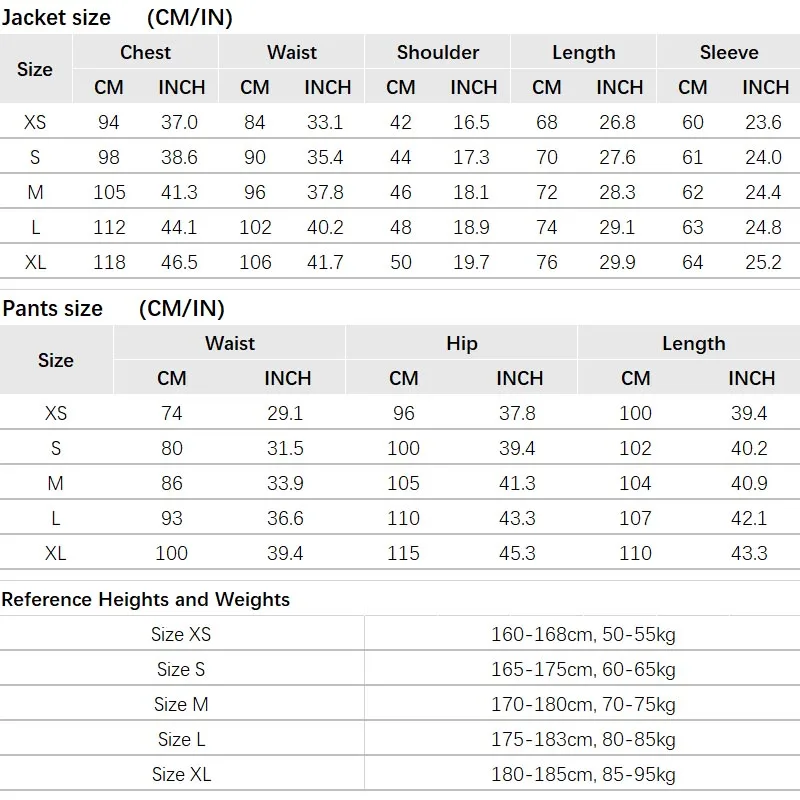The image size is (800, 800).
Task: Select the Shoulder column header
Action: pos(438,52)
